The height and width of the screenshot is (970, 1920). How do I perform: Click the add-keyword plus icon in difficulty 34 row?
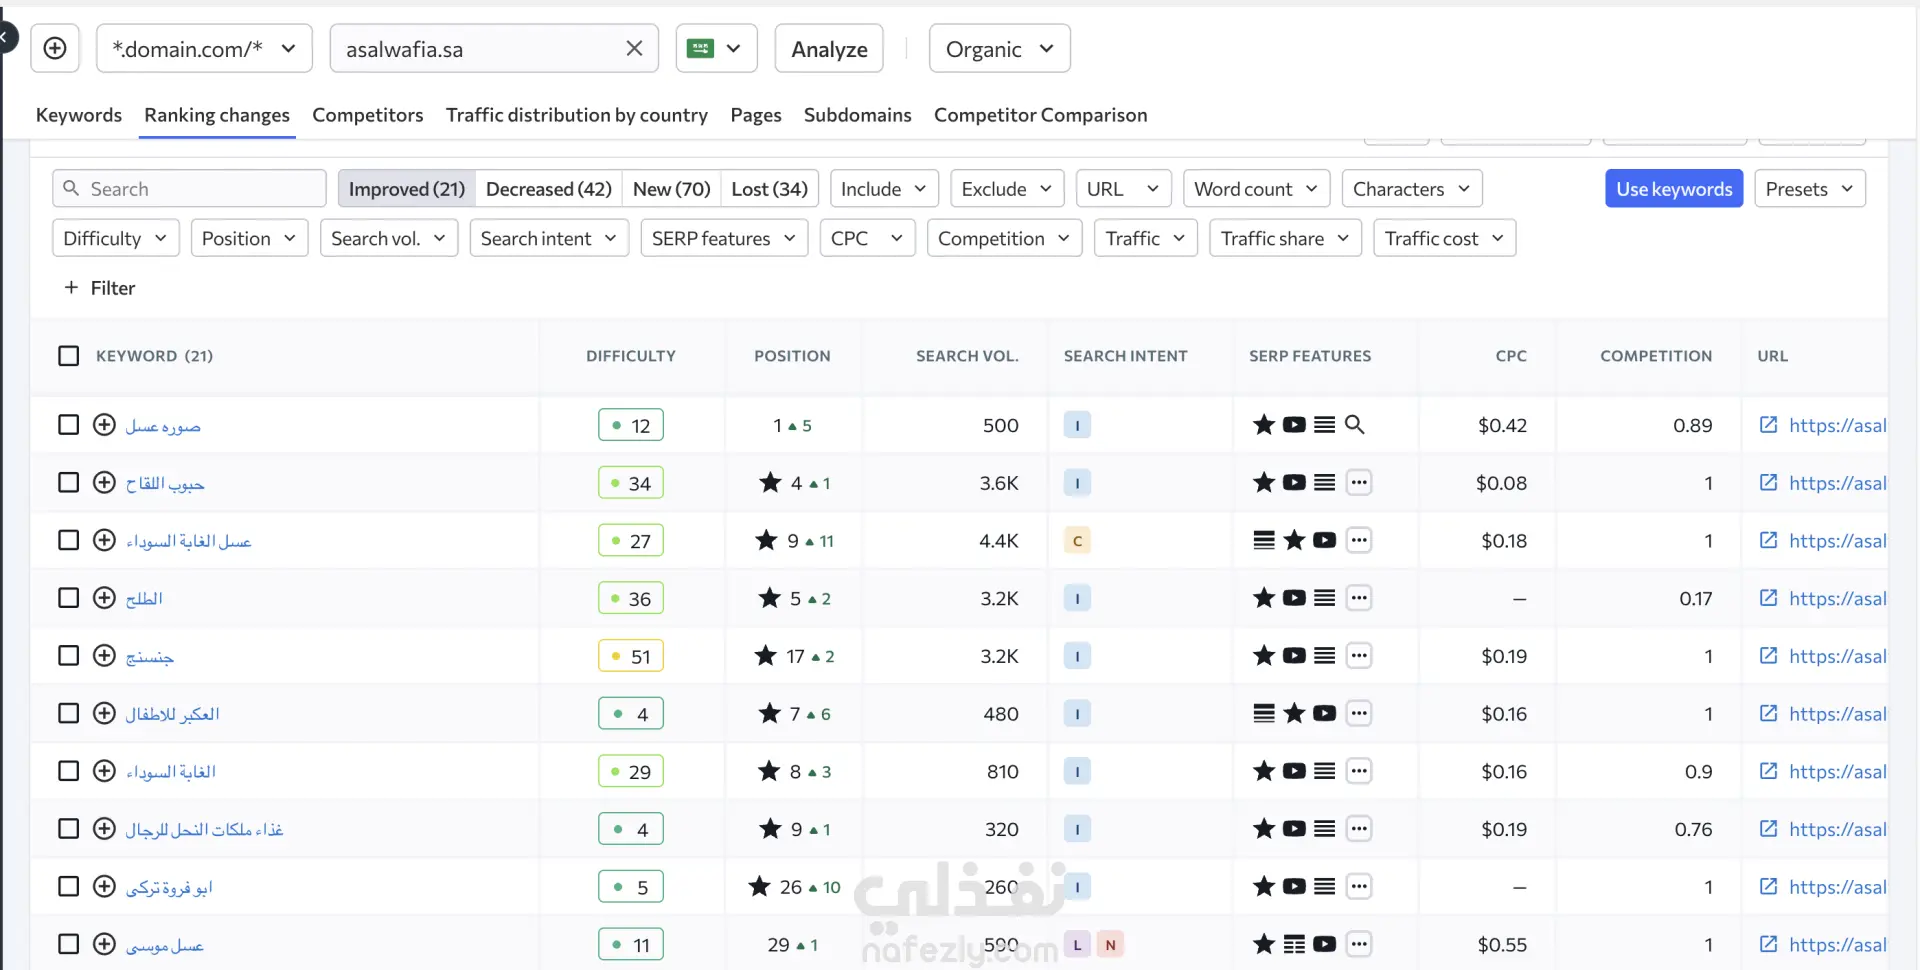(x=104, y=483)
